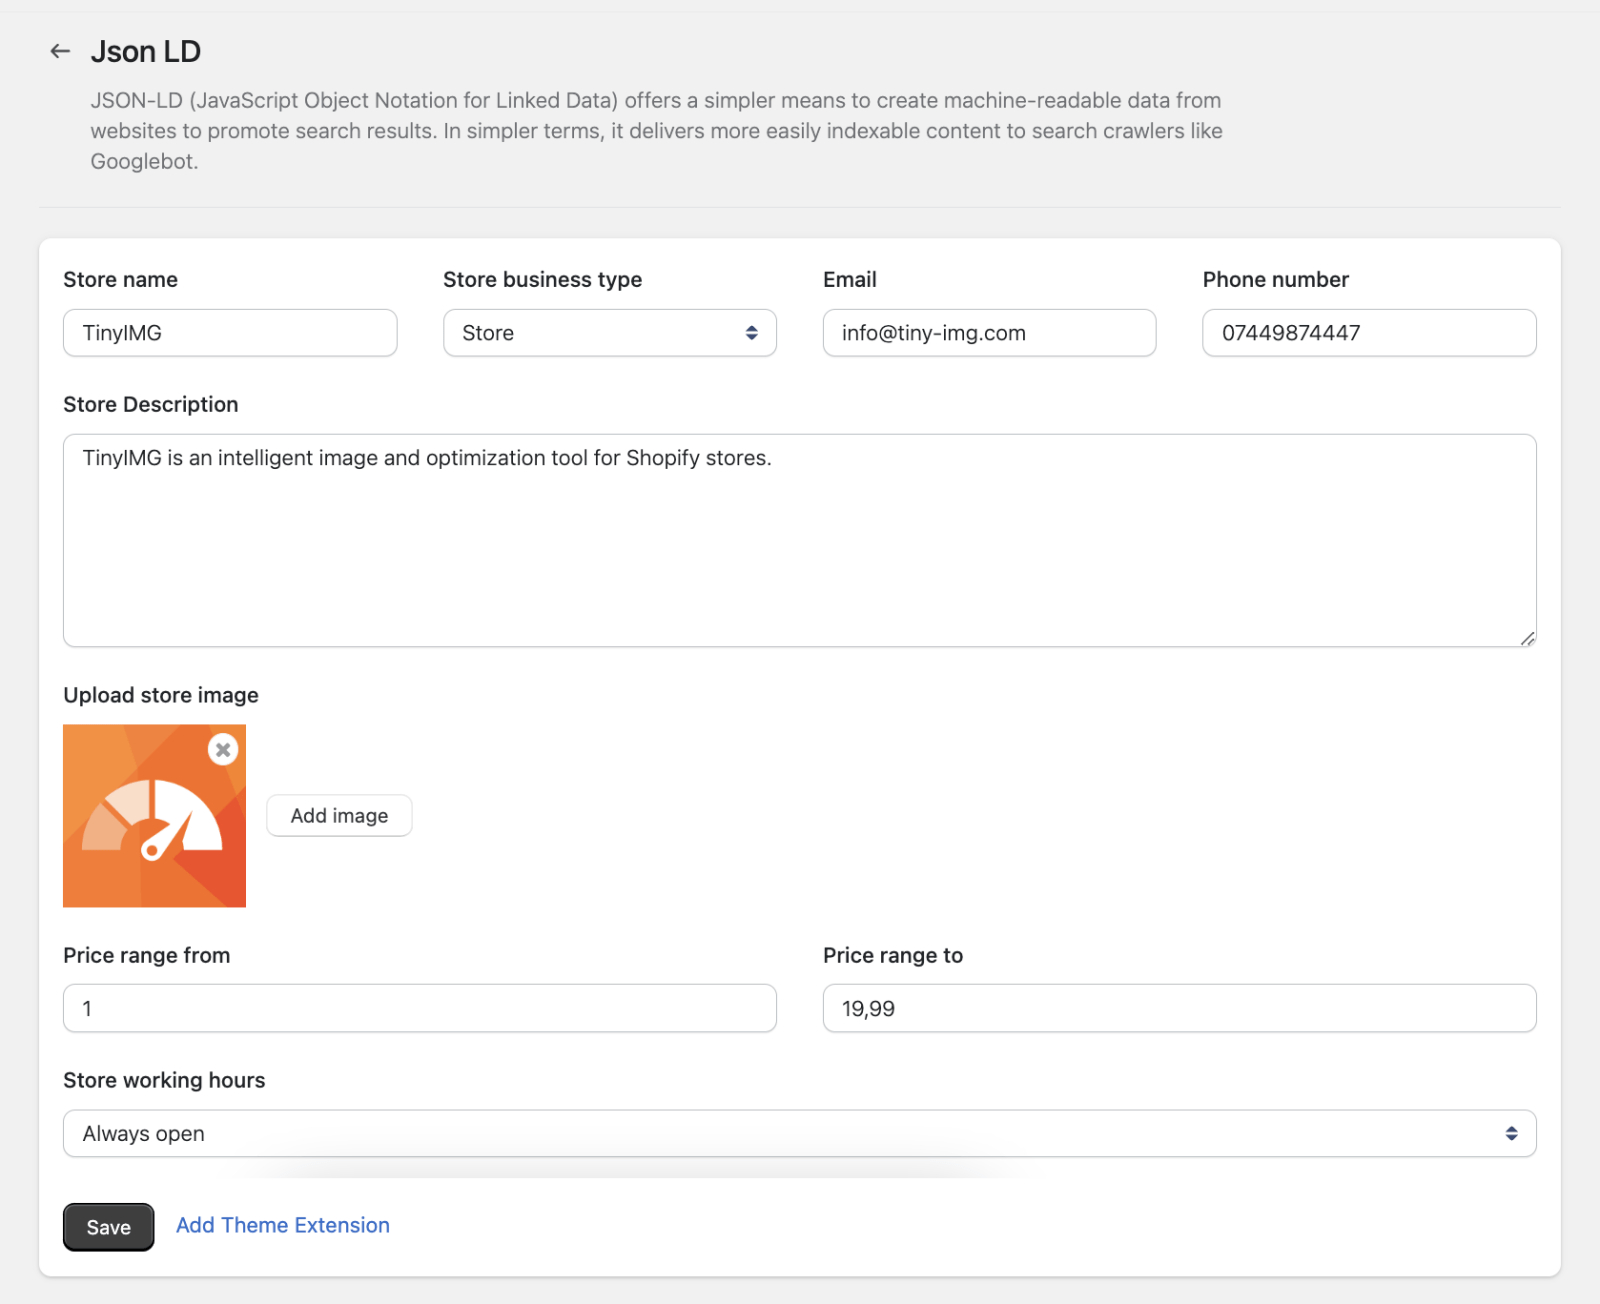
Task: Click the chevron on Store business type selector
Action: [751, 333]
